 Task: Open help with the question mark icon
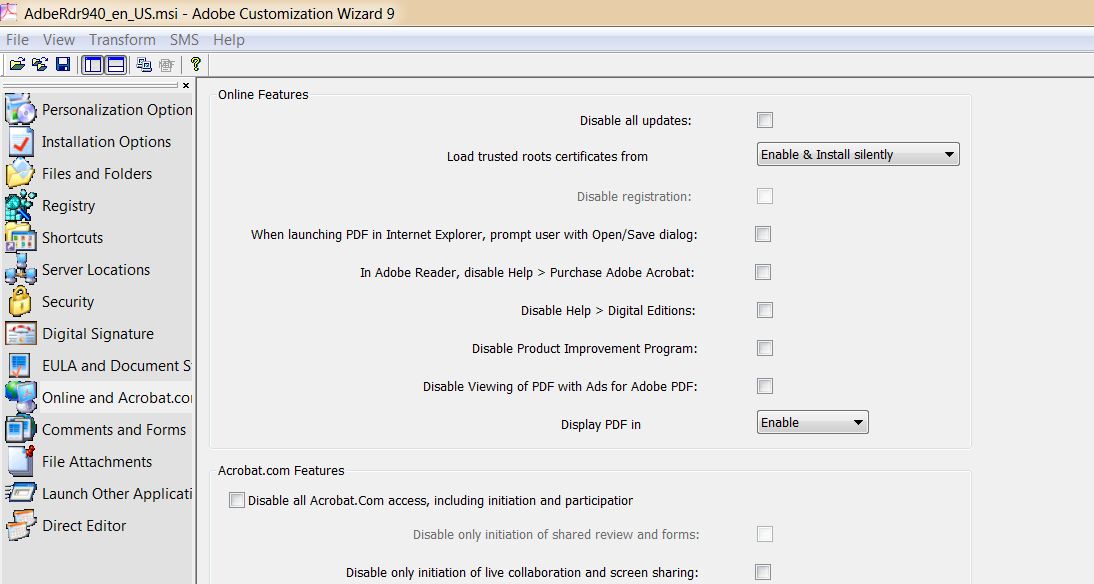pos(195,64)
